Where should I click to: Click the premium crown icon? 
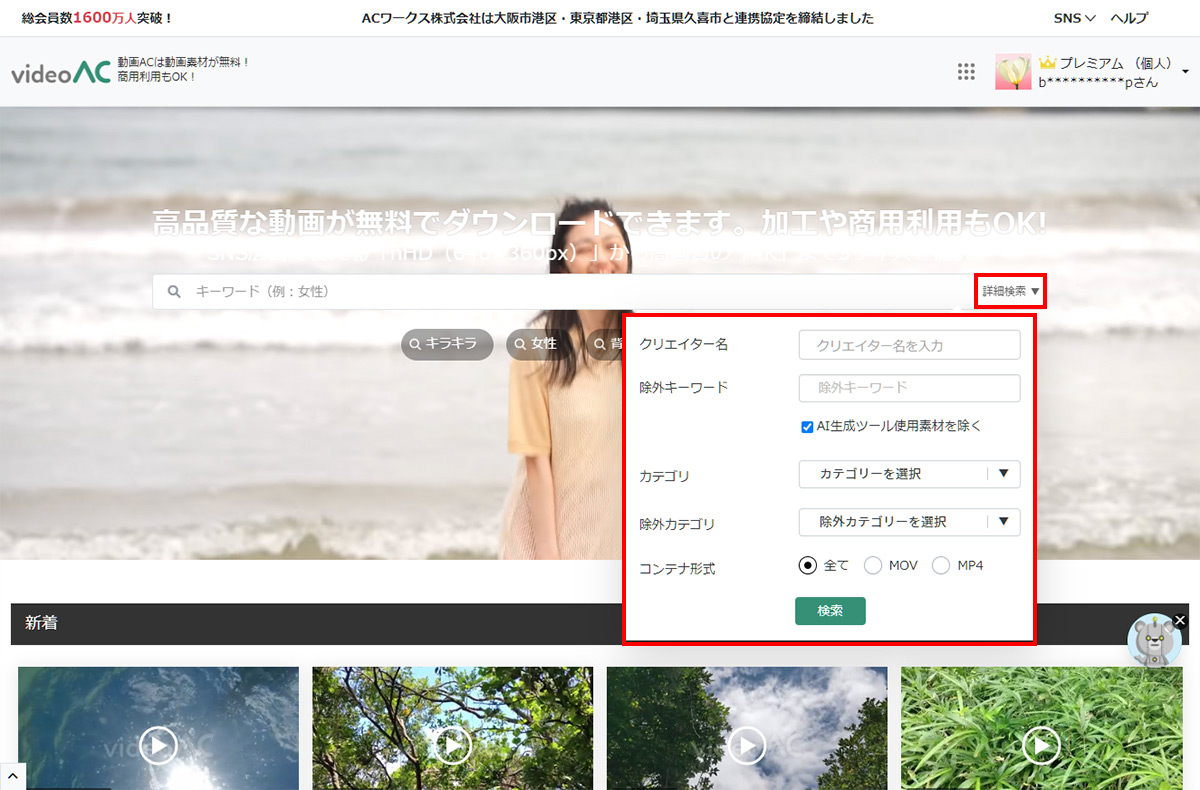[x=1048, y=62]
